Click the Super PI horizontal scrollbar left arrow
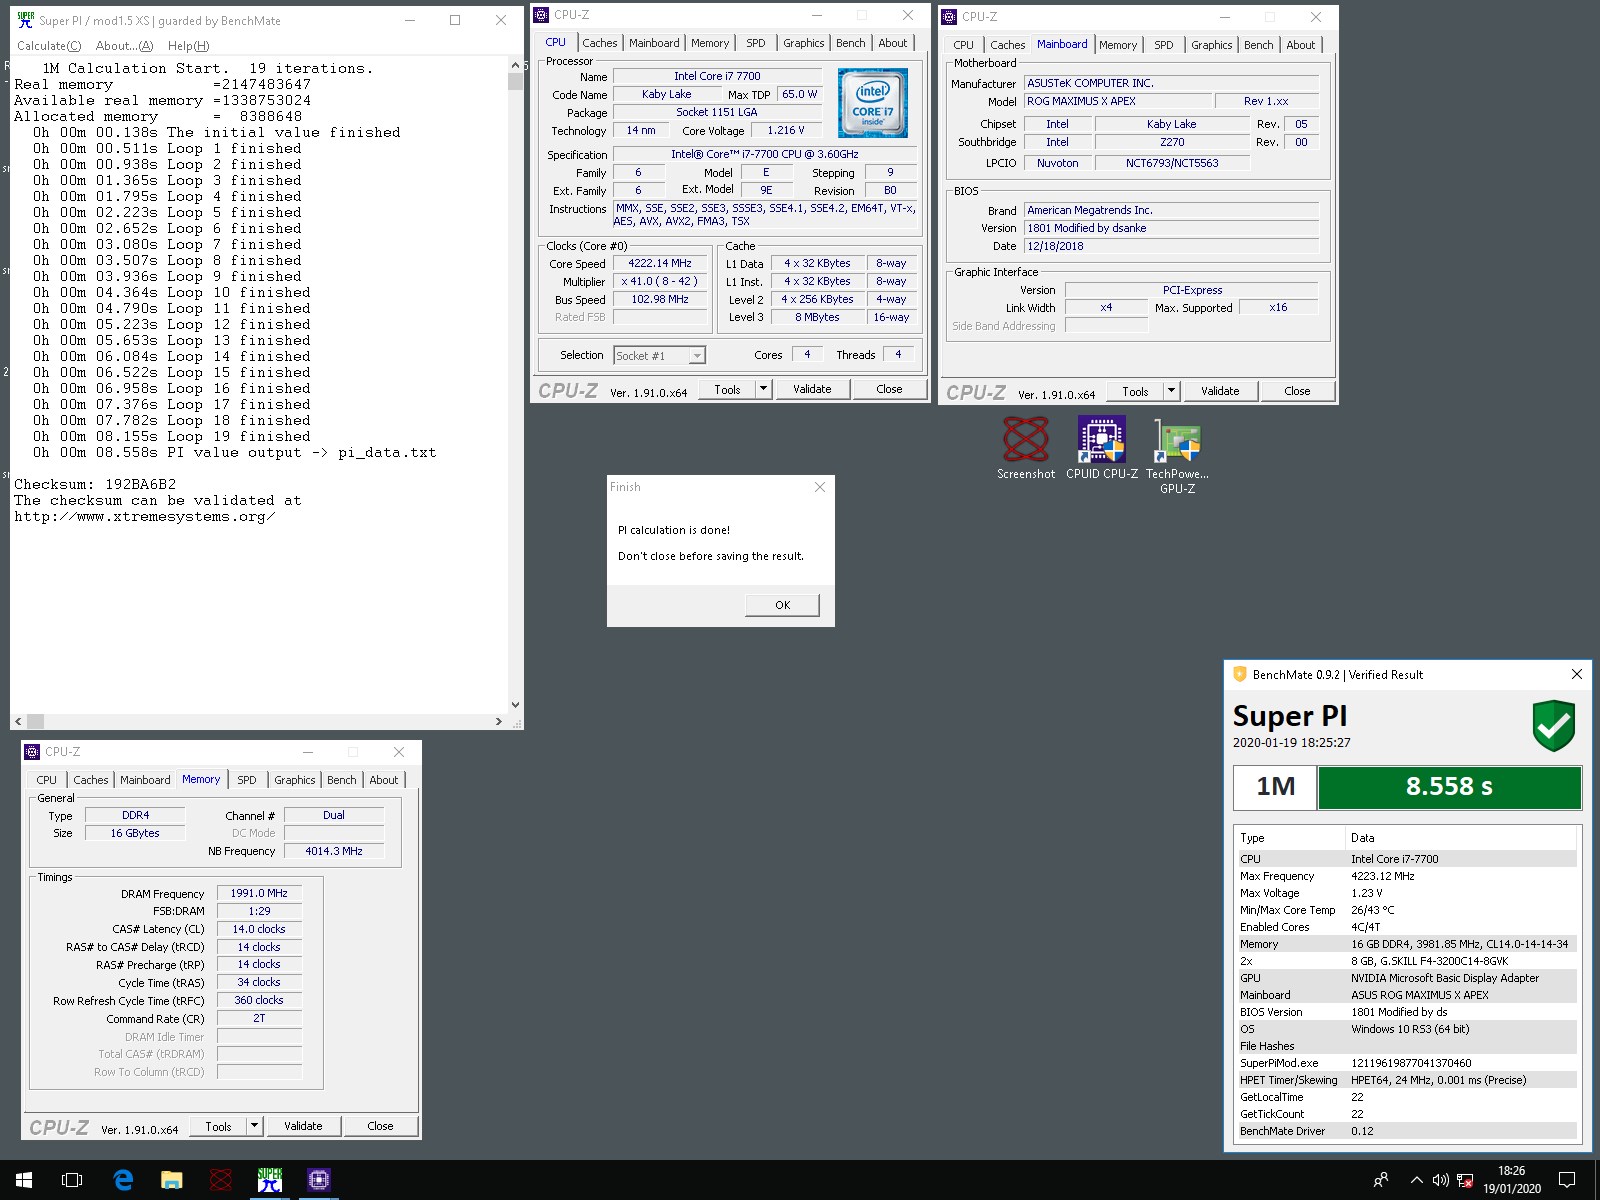The width and height of the screenshot is (1600, 1200). point(18,721)
